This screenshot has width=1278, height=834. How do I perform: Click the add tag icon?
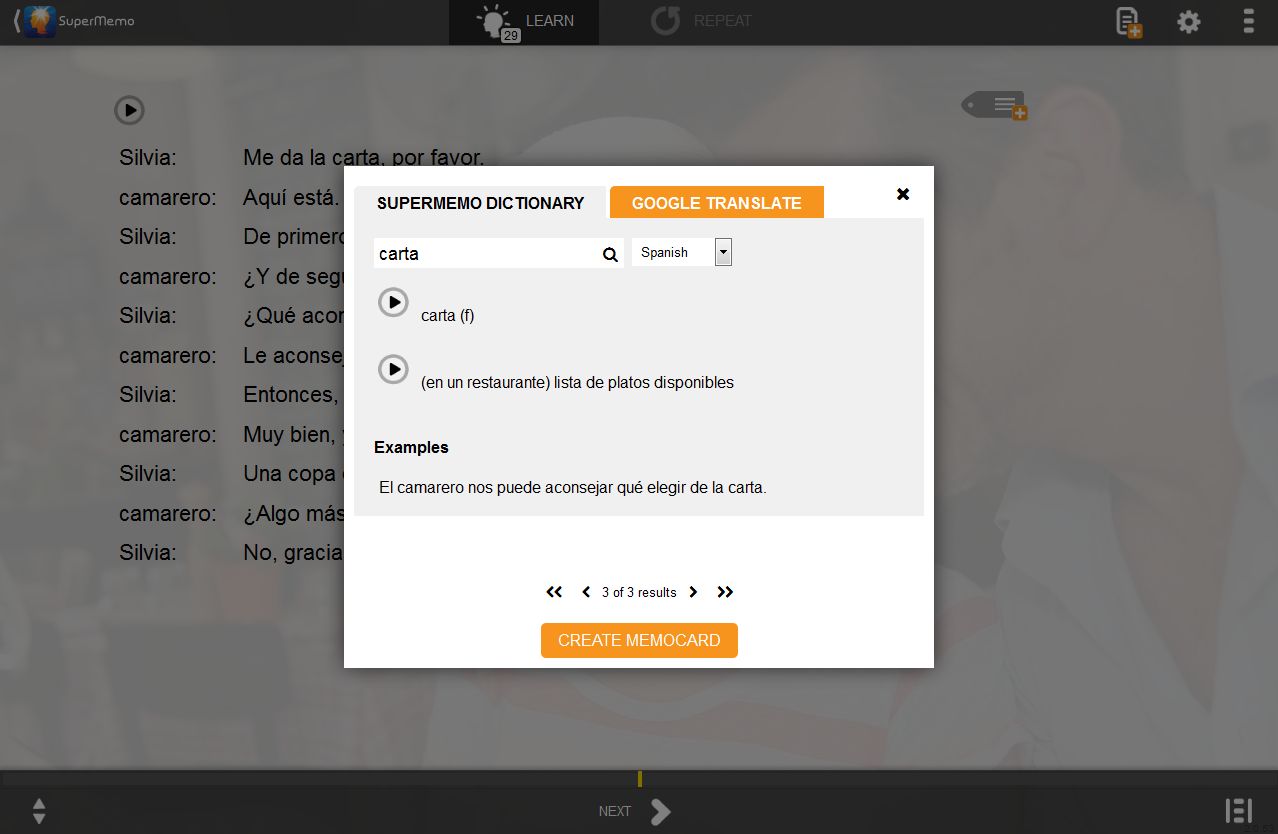tap(994, 105)
